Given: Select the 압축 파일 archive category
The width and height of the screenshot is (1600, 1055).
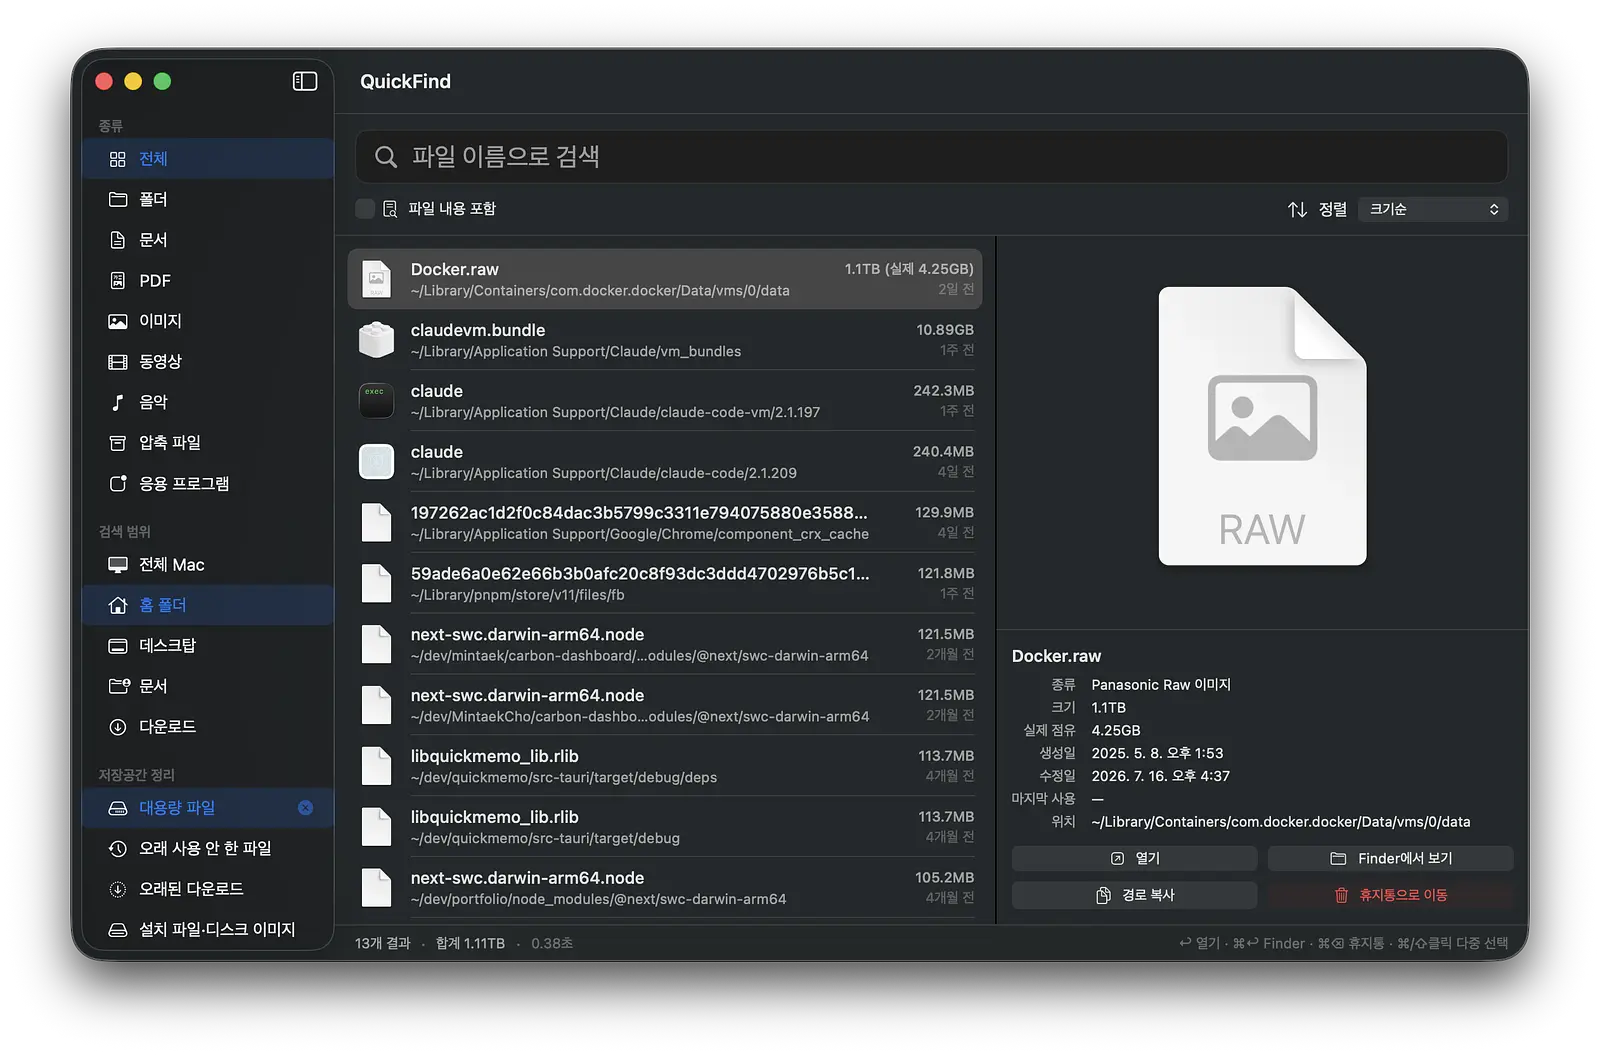Looking at the screenshot, I should [208, 443].
